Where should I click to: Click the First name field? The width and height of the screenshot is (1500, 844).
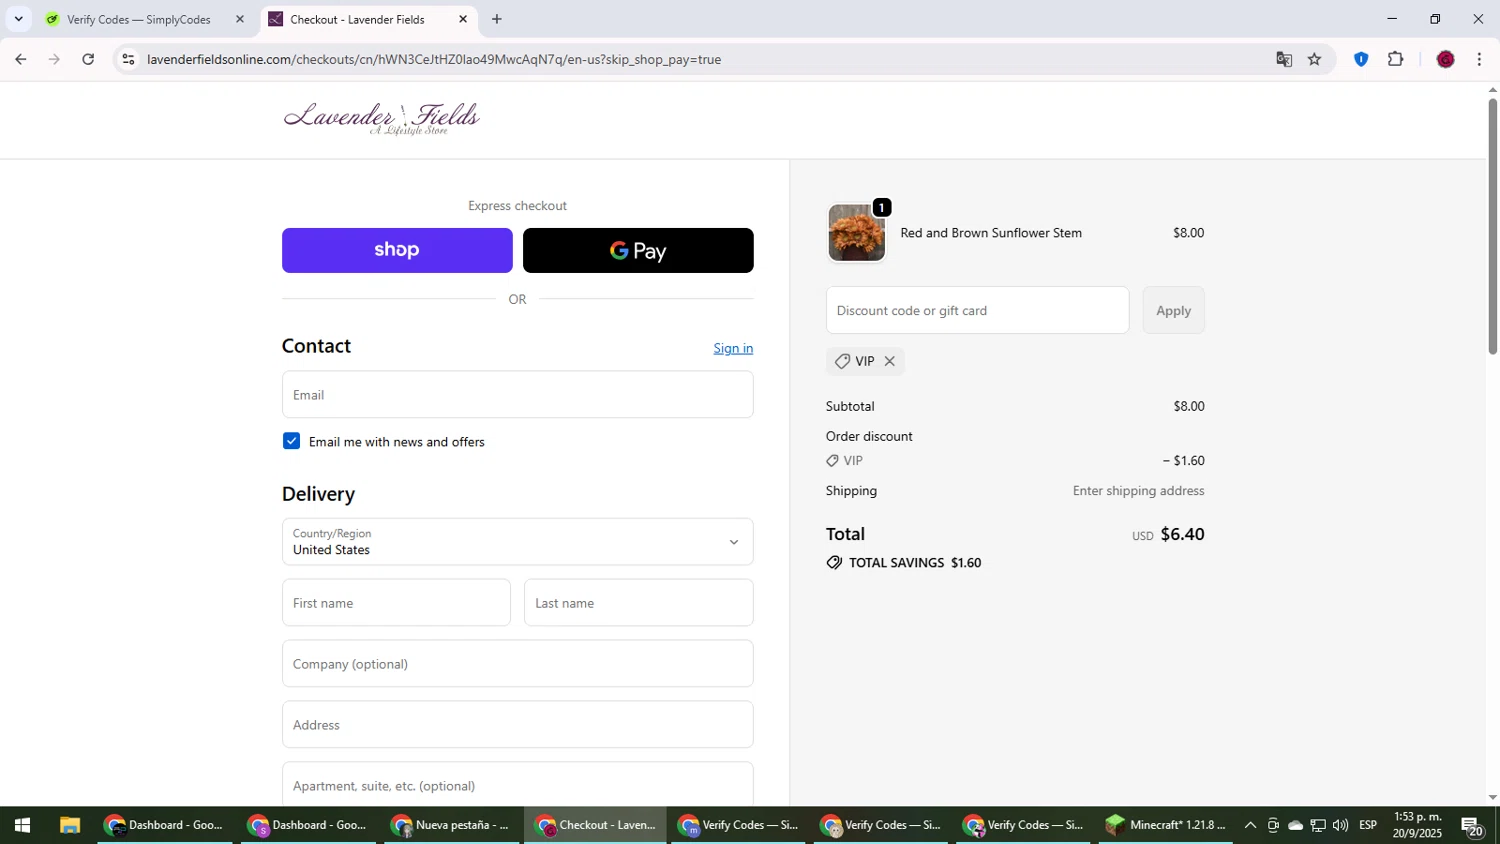(396, 603)
